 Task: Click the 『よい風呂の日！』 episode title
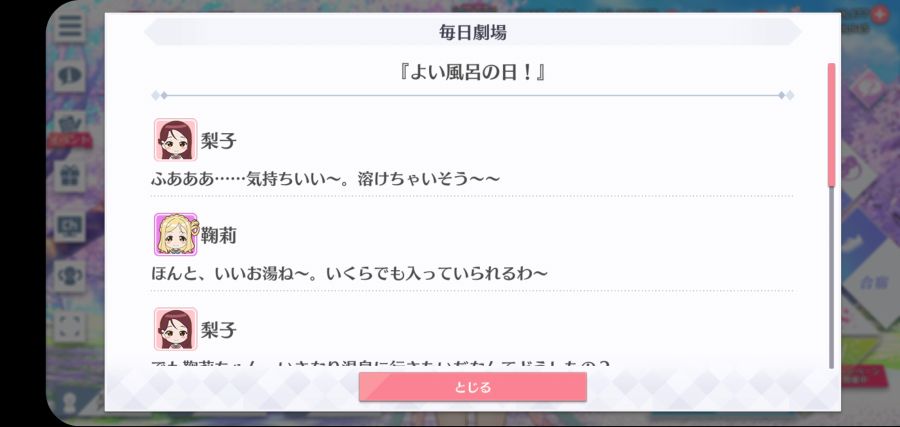(472, 73)
